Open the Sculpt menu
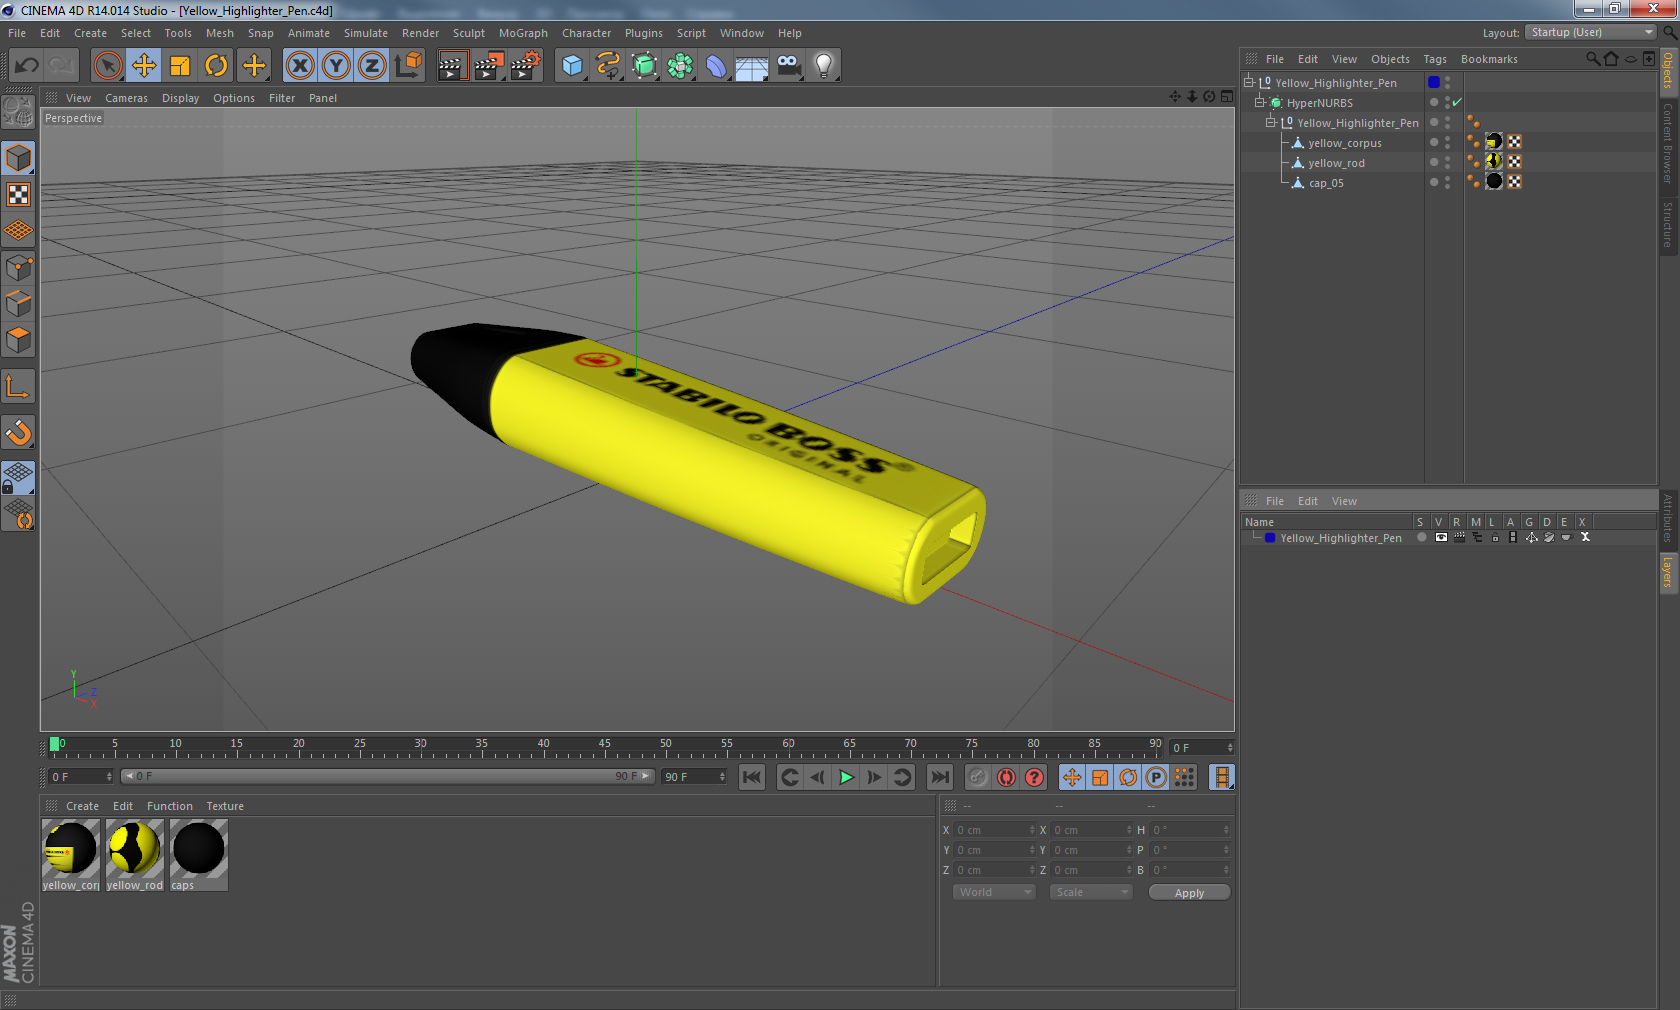The height and width of the screenshot is (1010, 1680). [468, 33]
